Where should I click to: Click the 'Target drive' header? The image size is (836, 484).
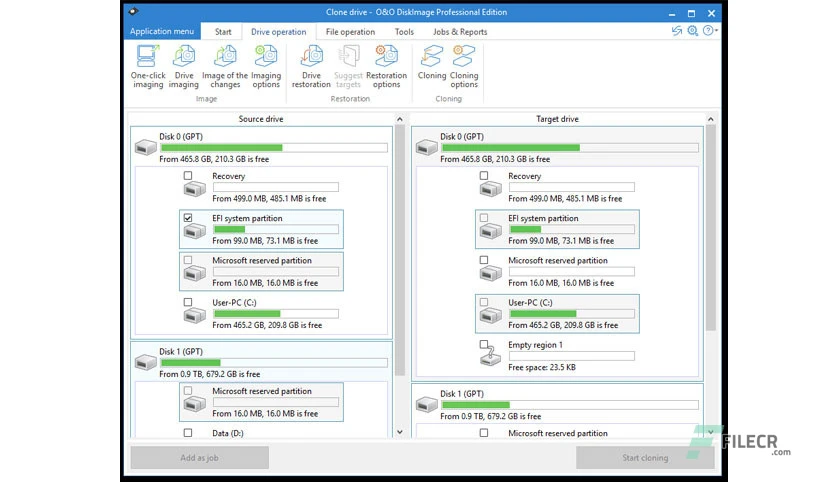pos(557,119)
